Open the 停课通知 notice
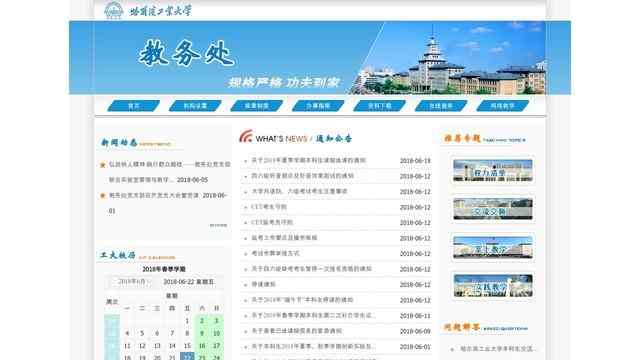The width and height of the screenshot is (640, 360). (x=263, y=284)
